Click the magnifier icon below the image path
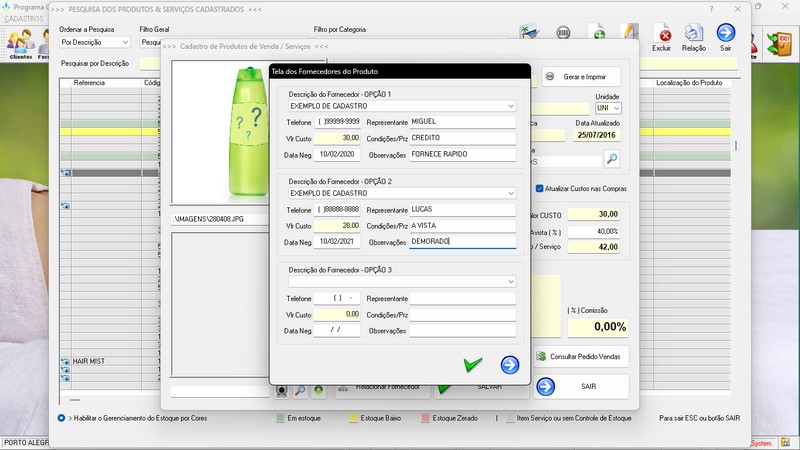The image size is (800, 450). [300, 389]
